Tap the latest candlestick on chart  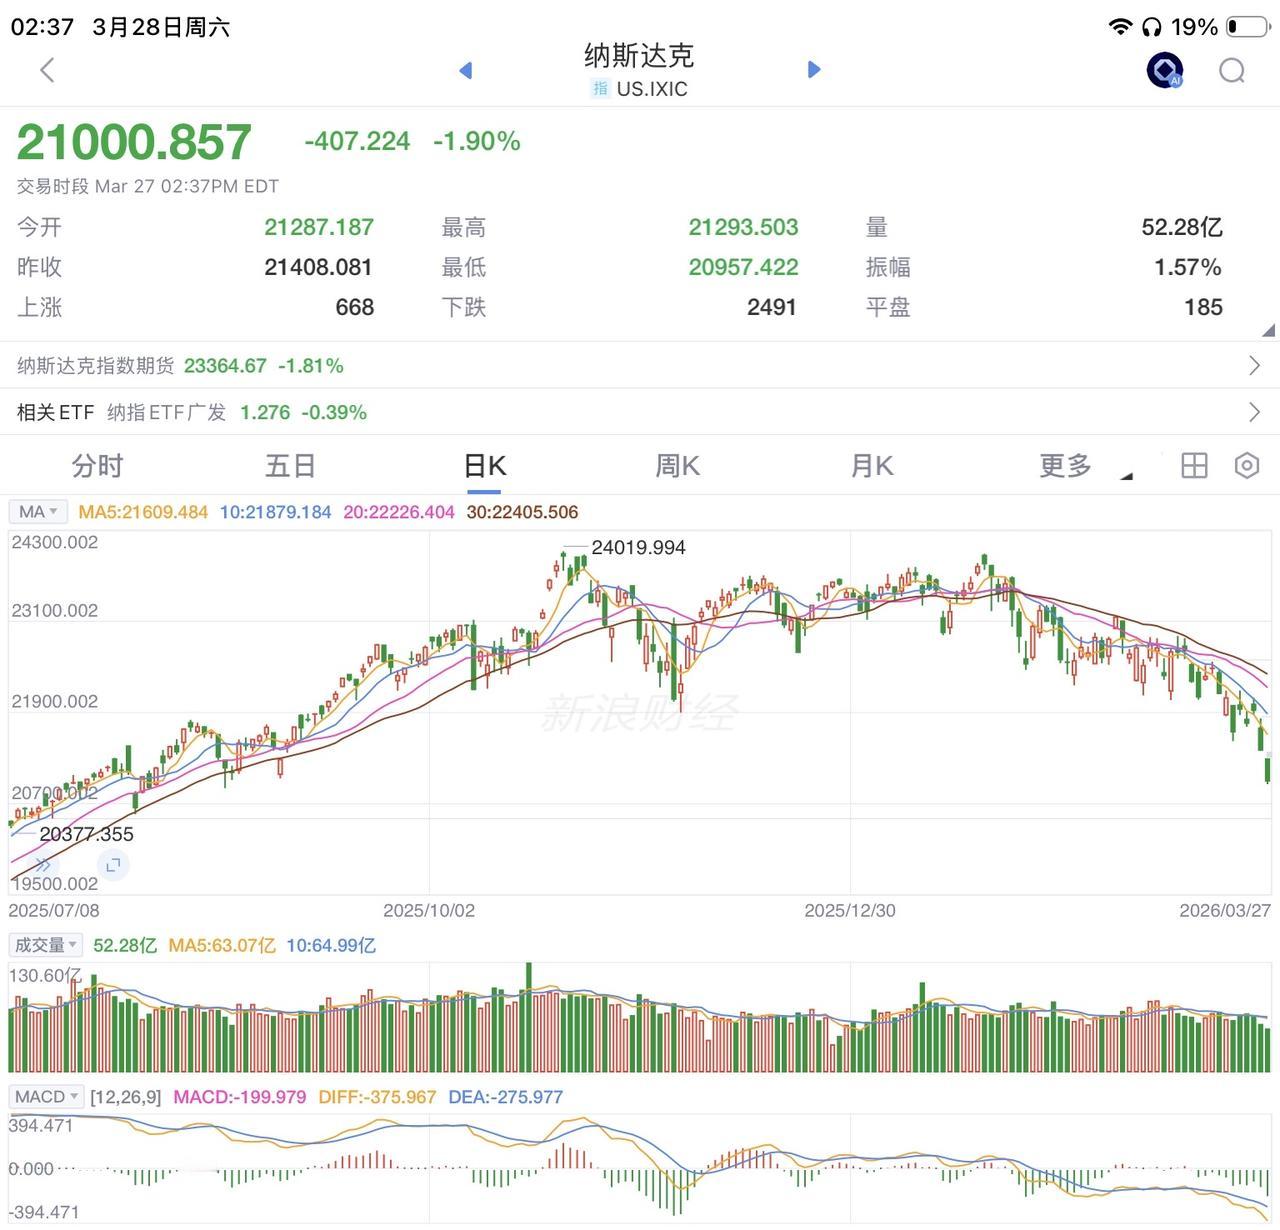click(1267, 768)
